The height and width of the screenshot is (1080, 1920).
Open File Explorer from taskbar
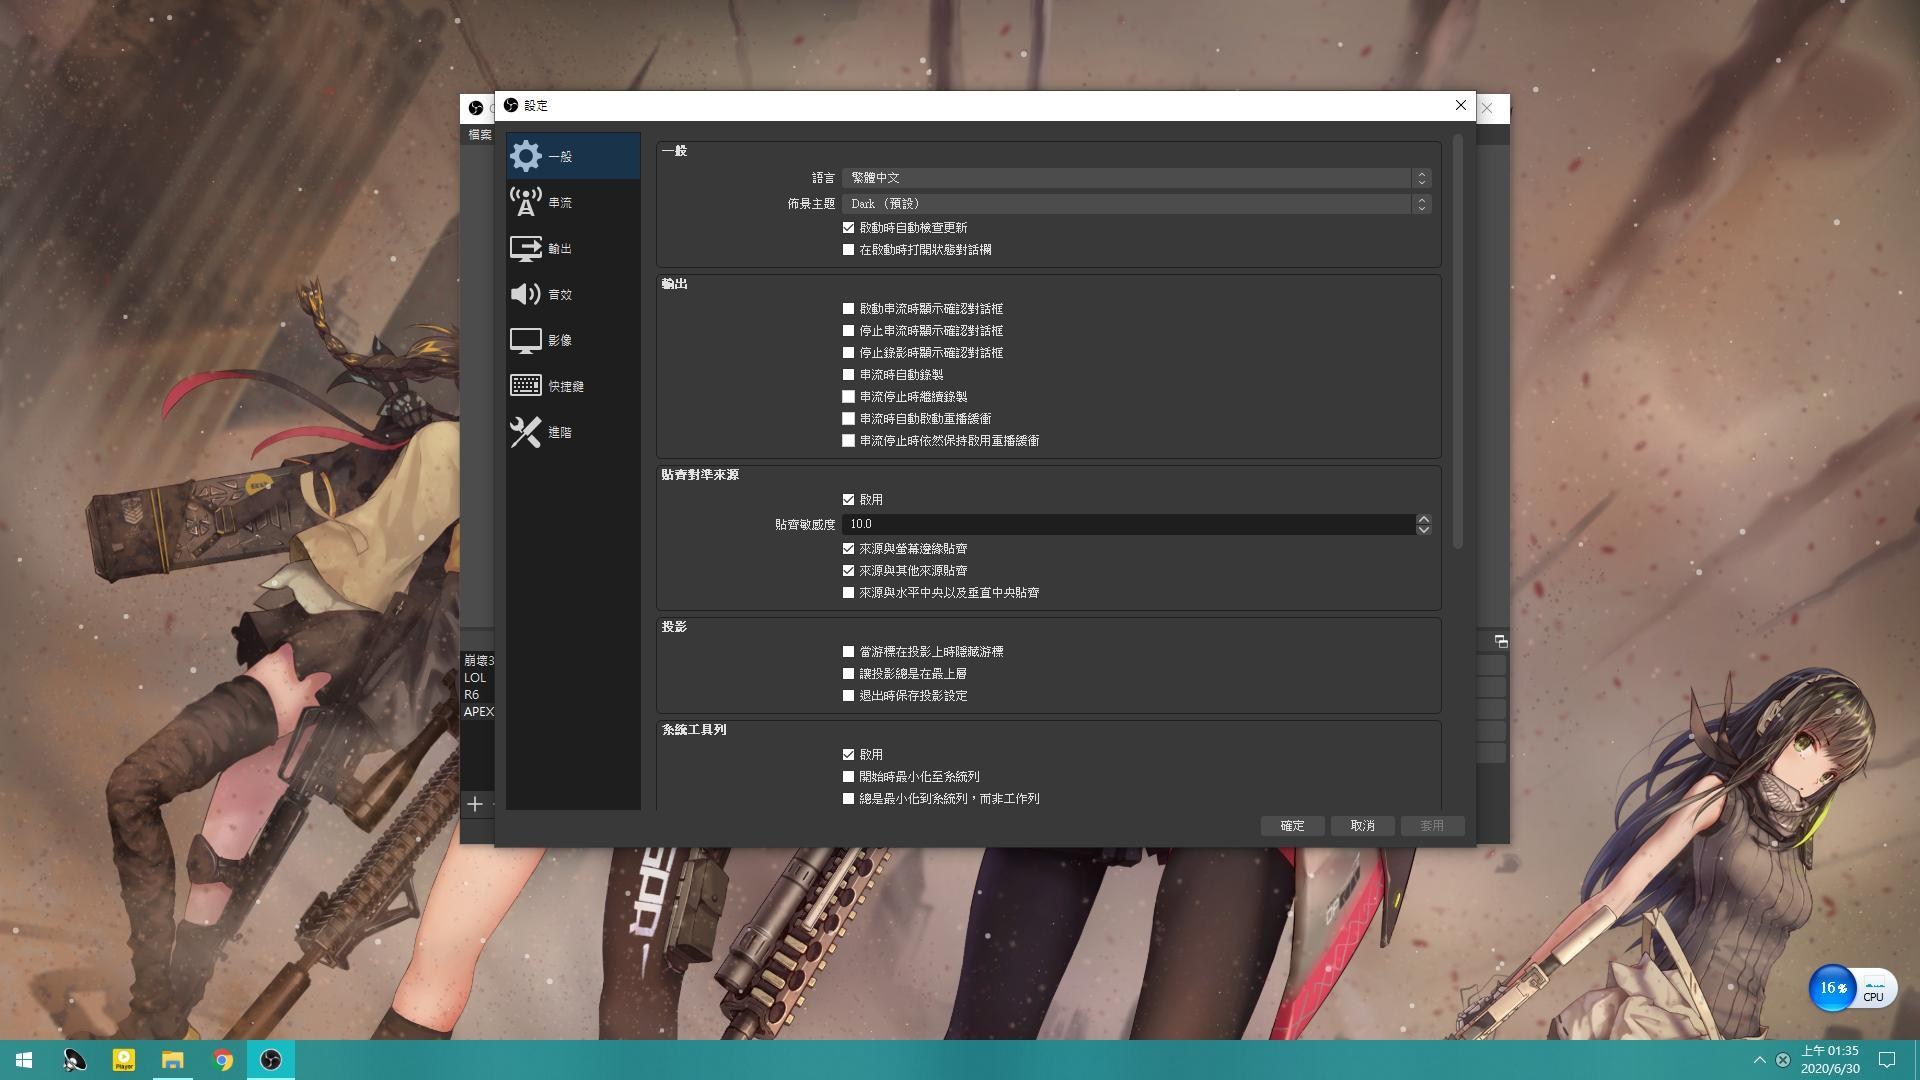click(172, 1060)
